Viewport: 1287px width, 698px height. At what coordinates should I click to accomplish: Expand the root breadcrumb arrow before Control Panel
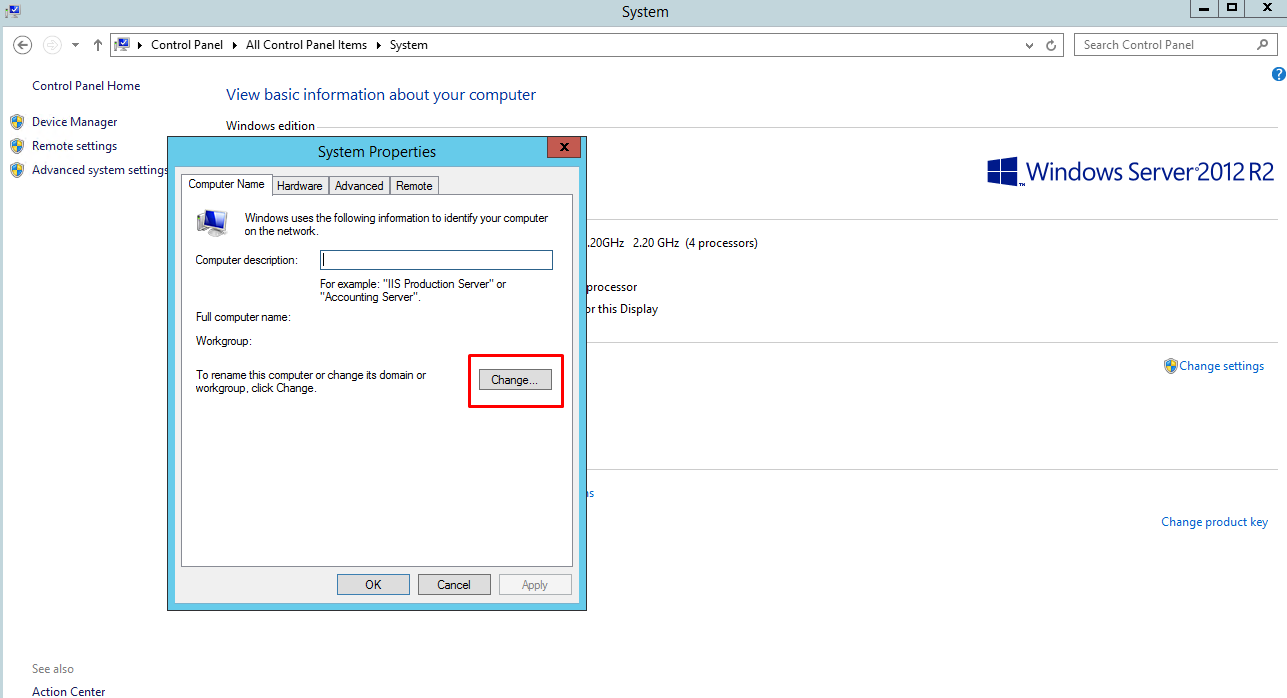[x=140, y=45]
